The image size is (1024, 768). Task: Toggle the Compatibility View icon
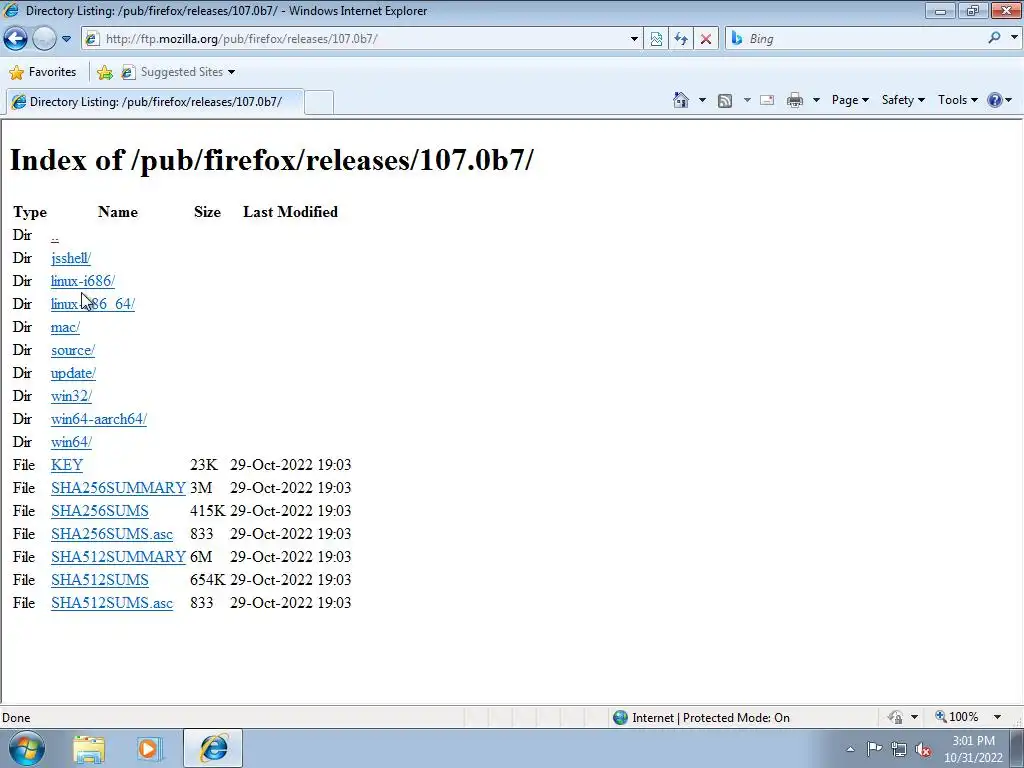coord(656,39)
